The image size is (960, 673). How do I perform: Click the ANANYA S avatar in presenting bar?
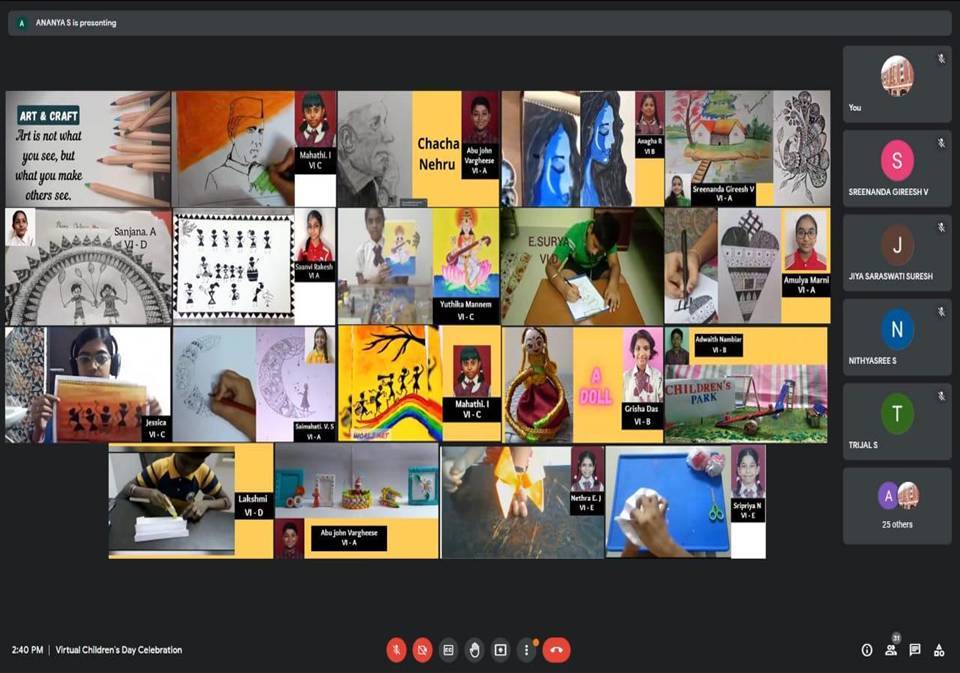[x=22, y=23]
